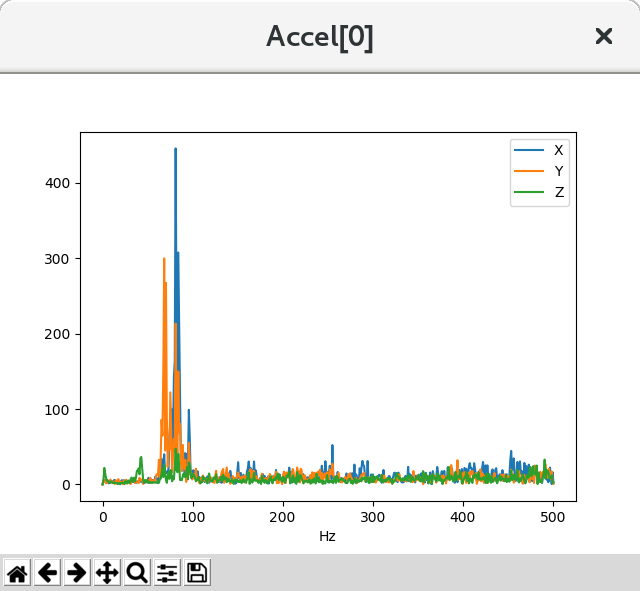Viewport: 640px width, 591px height.
Task: Click the X label in the legend
Action: 558,150
